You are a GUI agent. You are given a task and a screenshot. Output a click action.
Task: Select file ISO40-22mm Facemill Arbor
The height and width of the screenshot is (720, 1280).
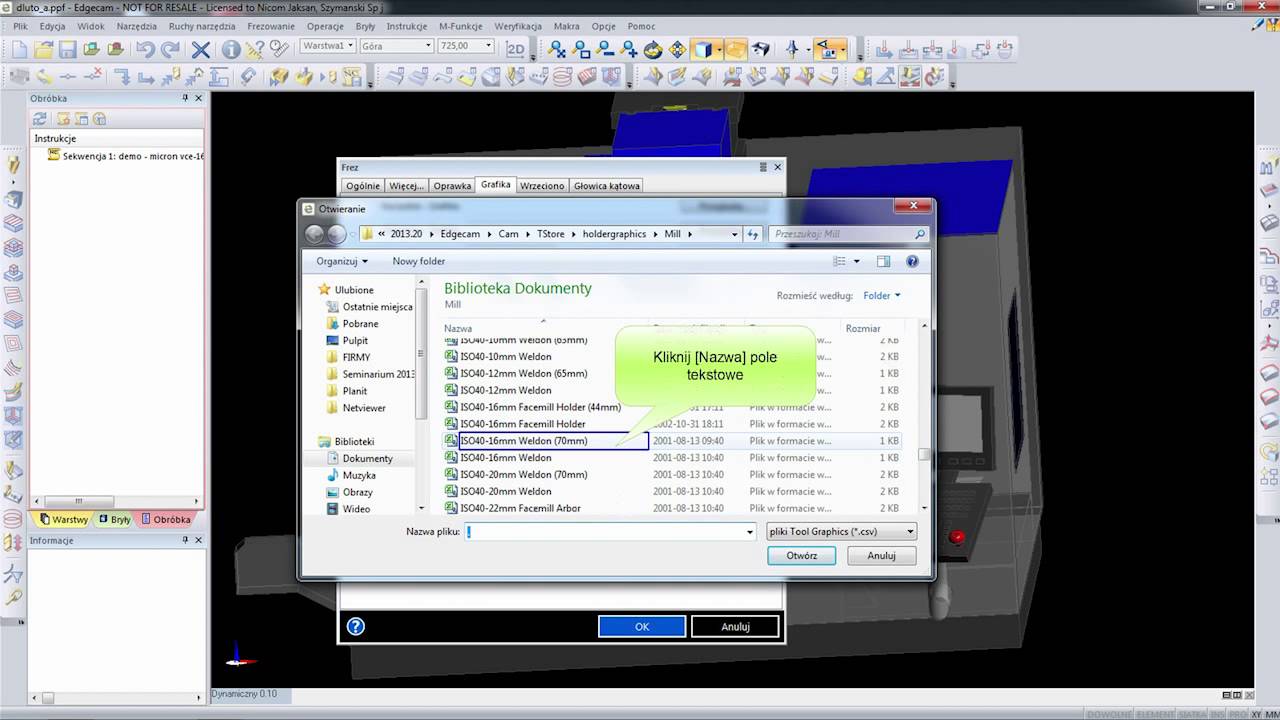point(520,509)
